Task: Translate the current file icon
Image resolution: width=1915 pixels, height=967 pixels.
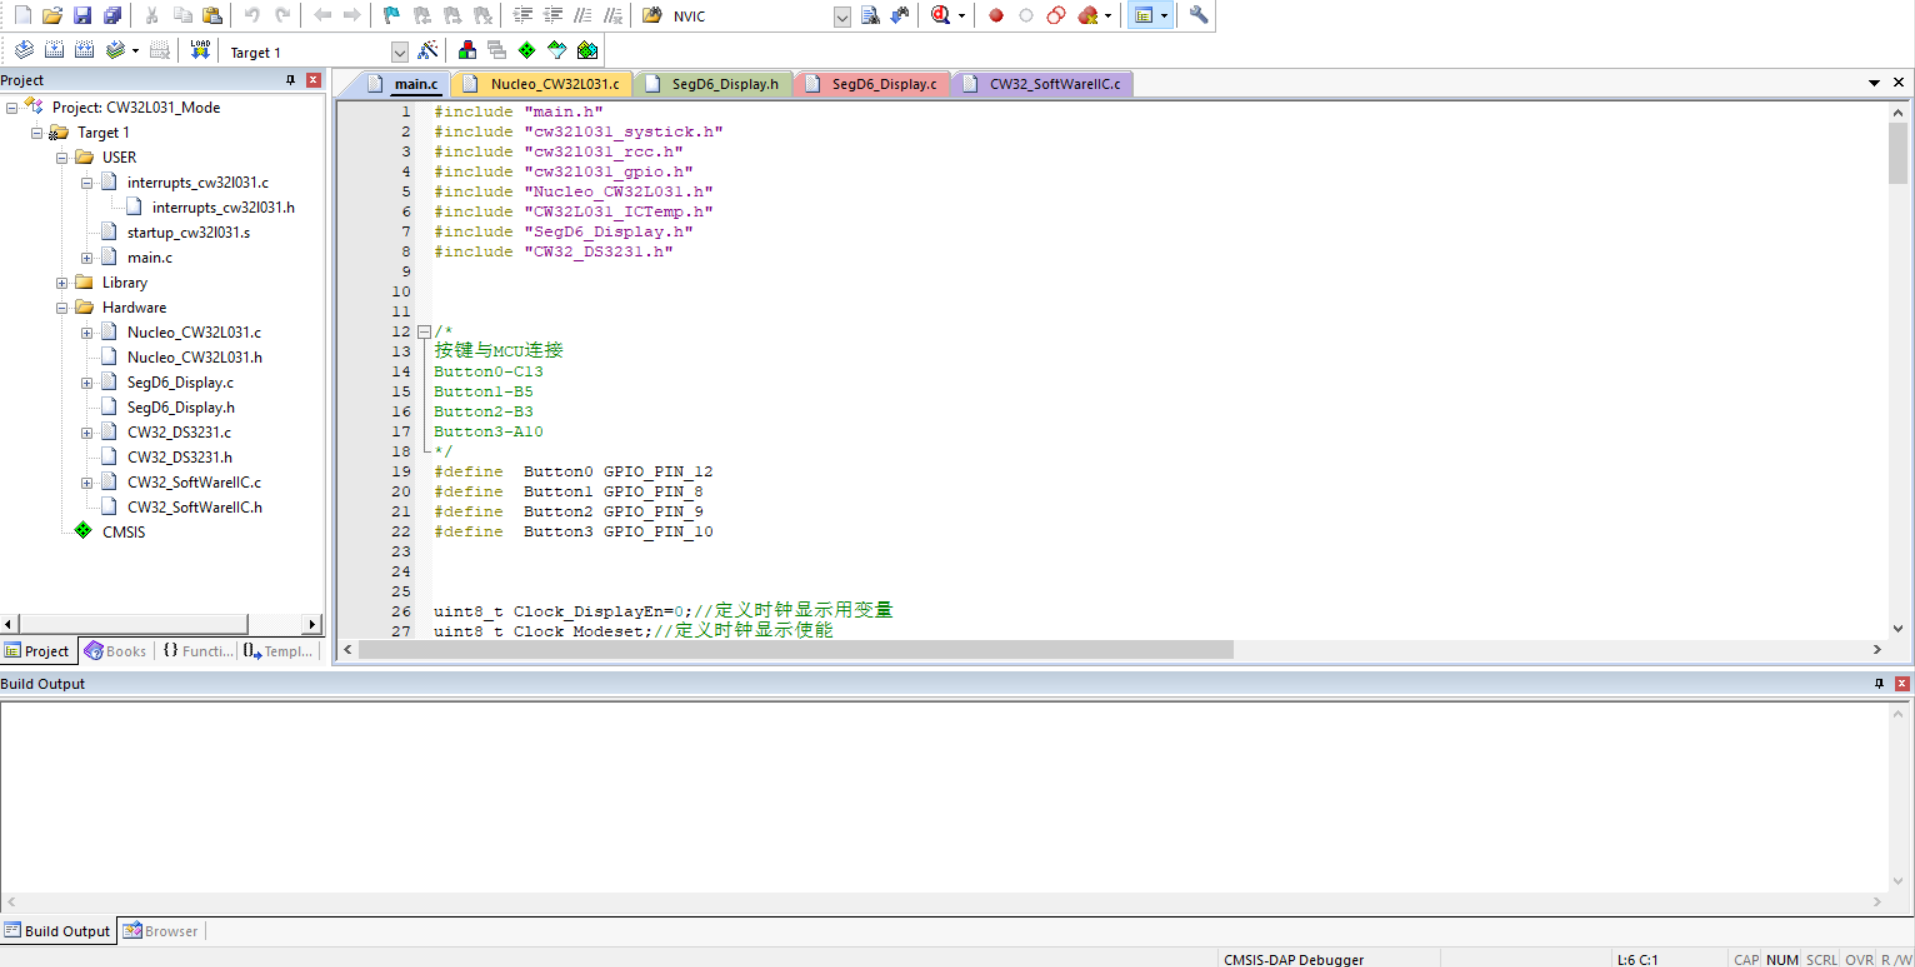Action: tap(24, 50)
